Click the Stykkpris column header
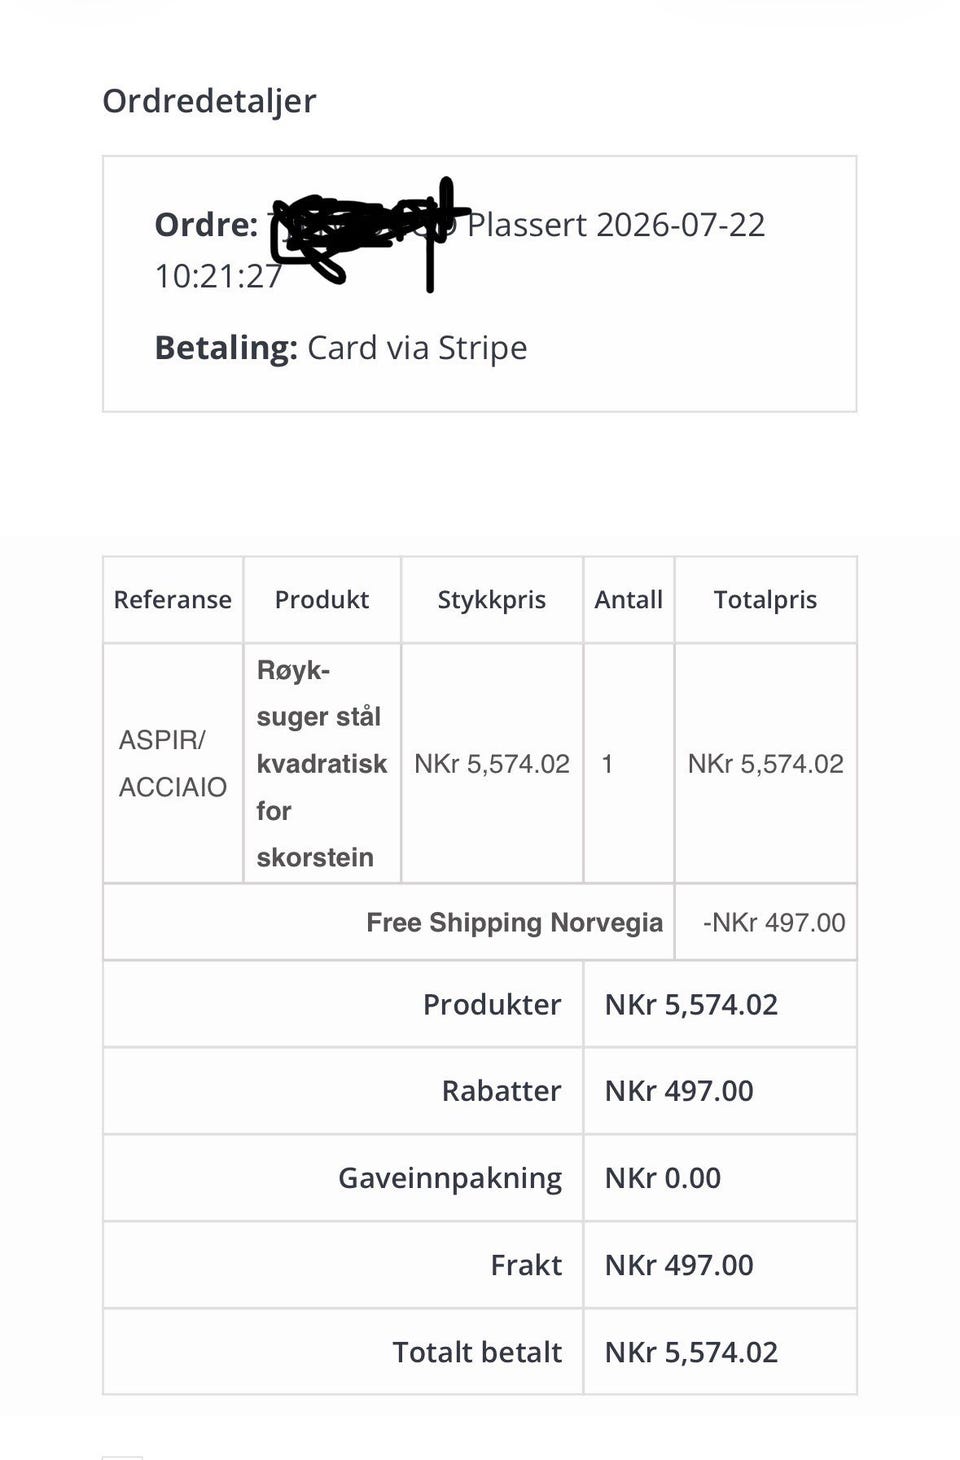 492,599
